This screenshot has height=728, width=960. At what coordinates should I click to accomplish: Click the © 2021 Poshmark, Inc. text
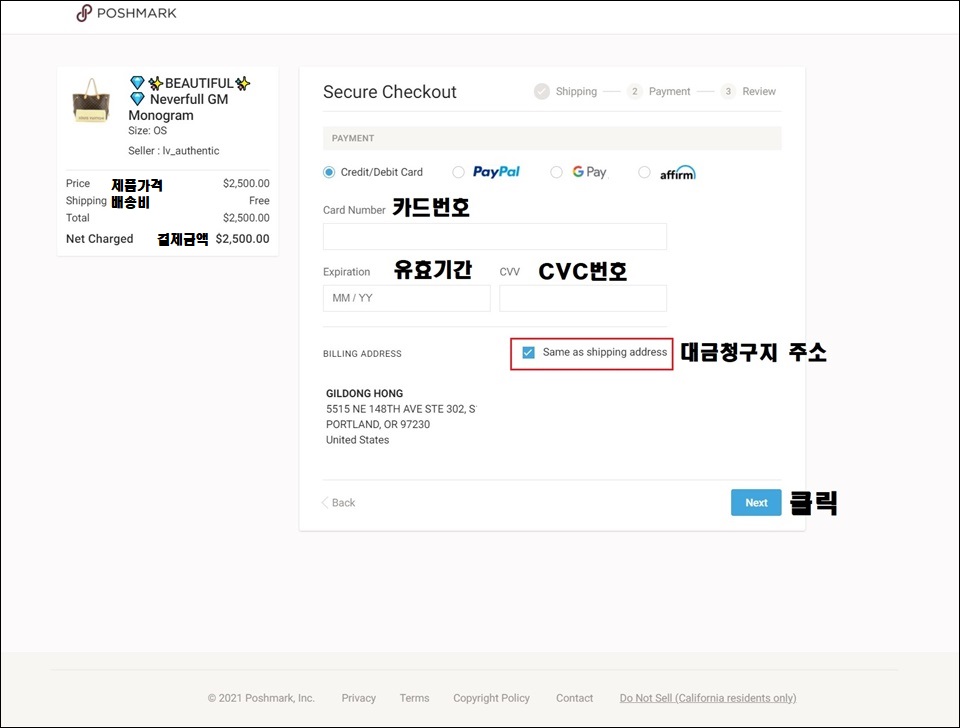tap(261, 698)
